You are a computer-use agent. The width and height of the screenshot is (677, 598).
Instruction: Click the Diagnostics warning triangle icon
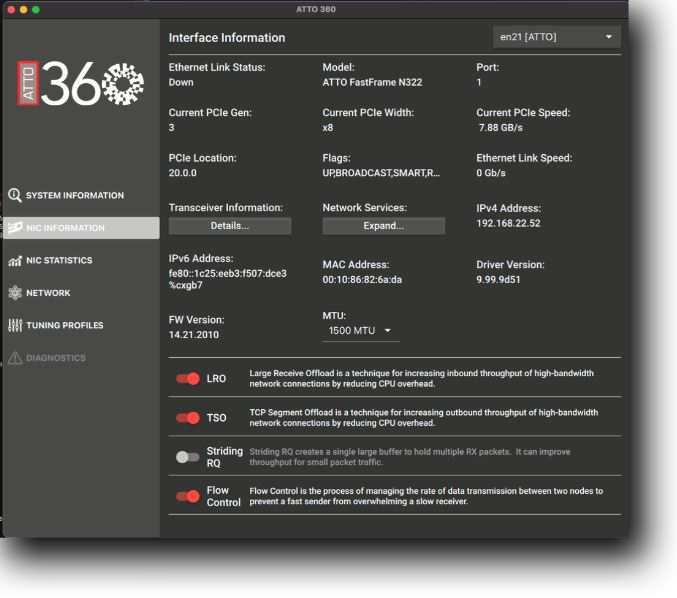click(15, 358)
